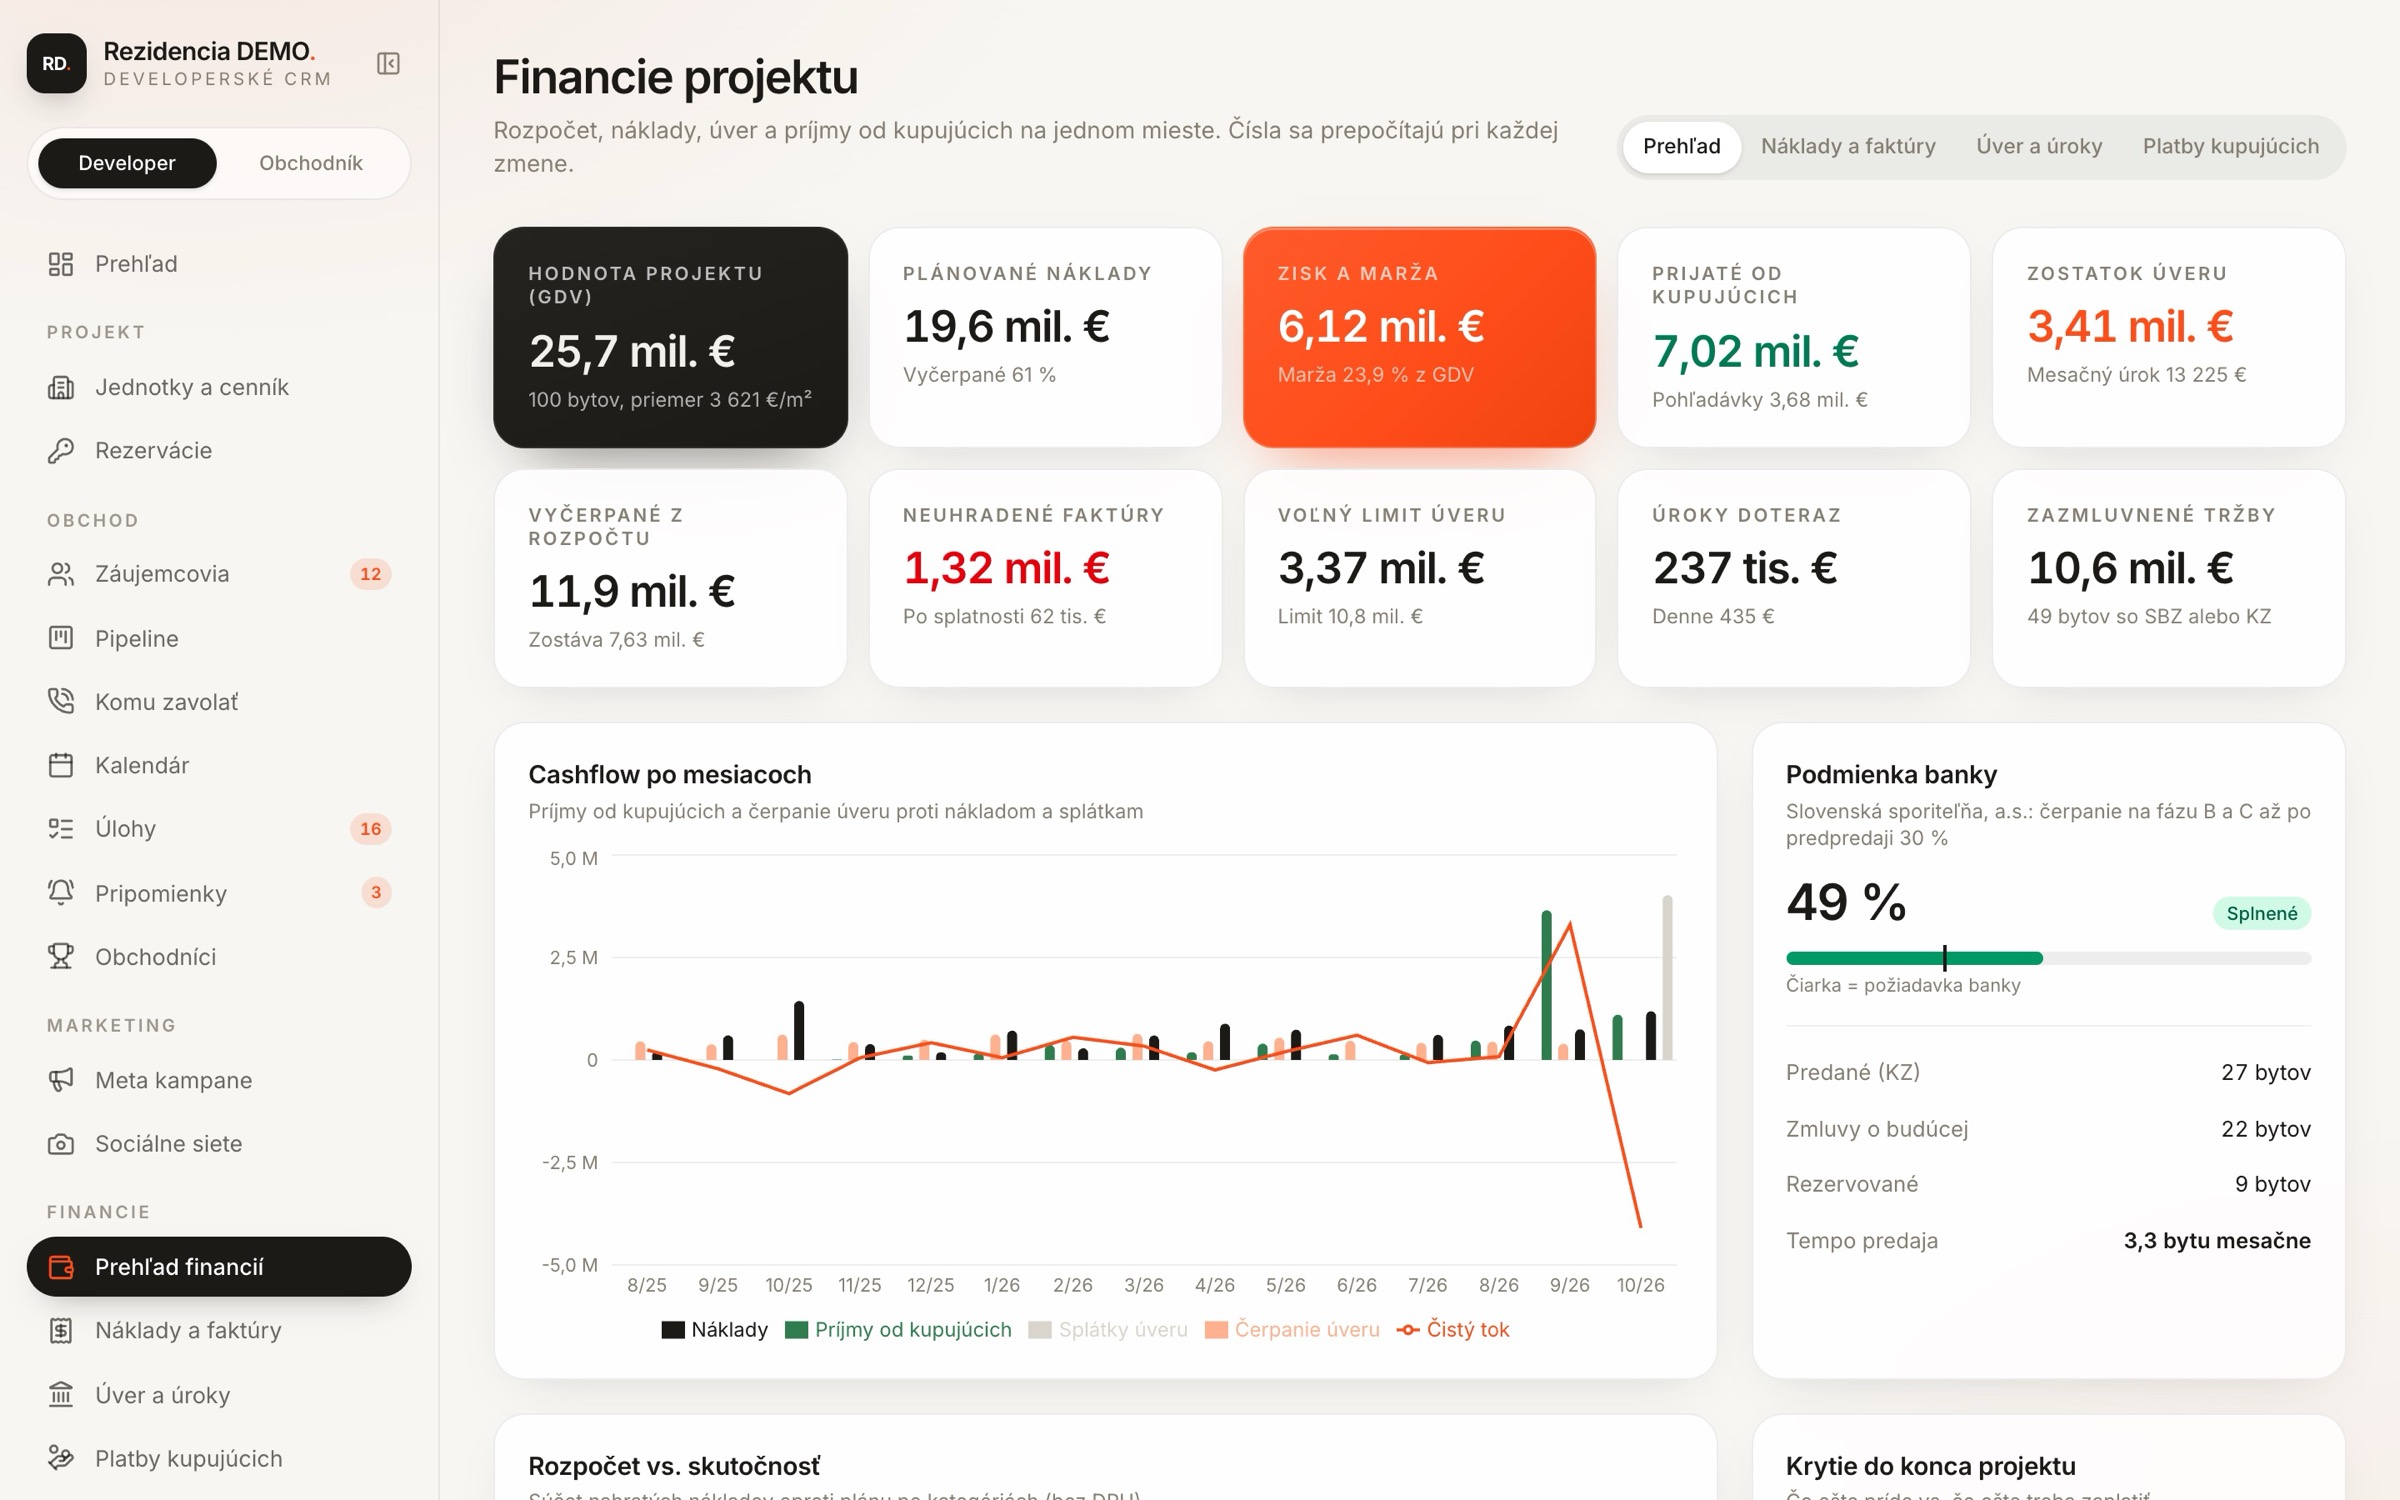Click the Zostatok úveru card
The height and width of the screenshot is (1500, 2400).
2168,337
